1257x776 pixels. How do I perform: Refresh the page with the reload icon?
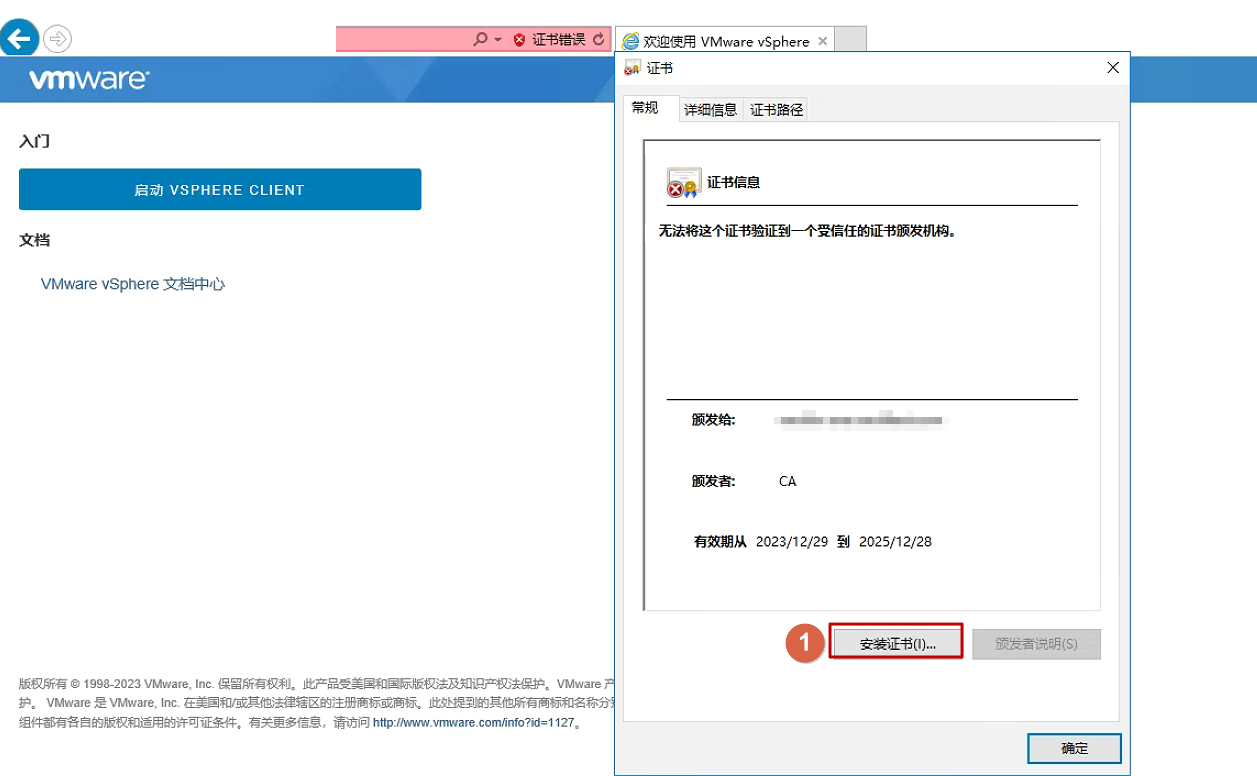tap(598, 40)
